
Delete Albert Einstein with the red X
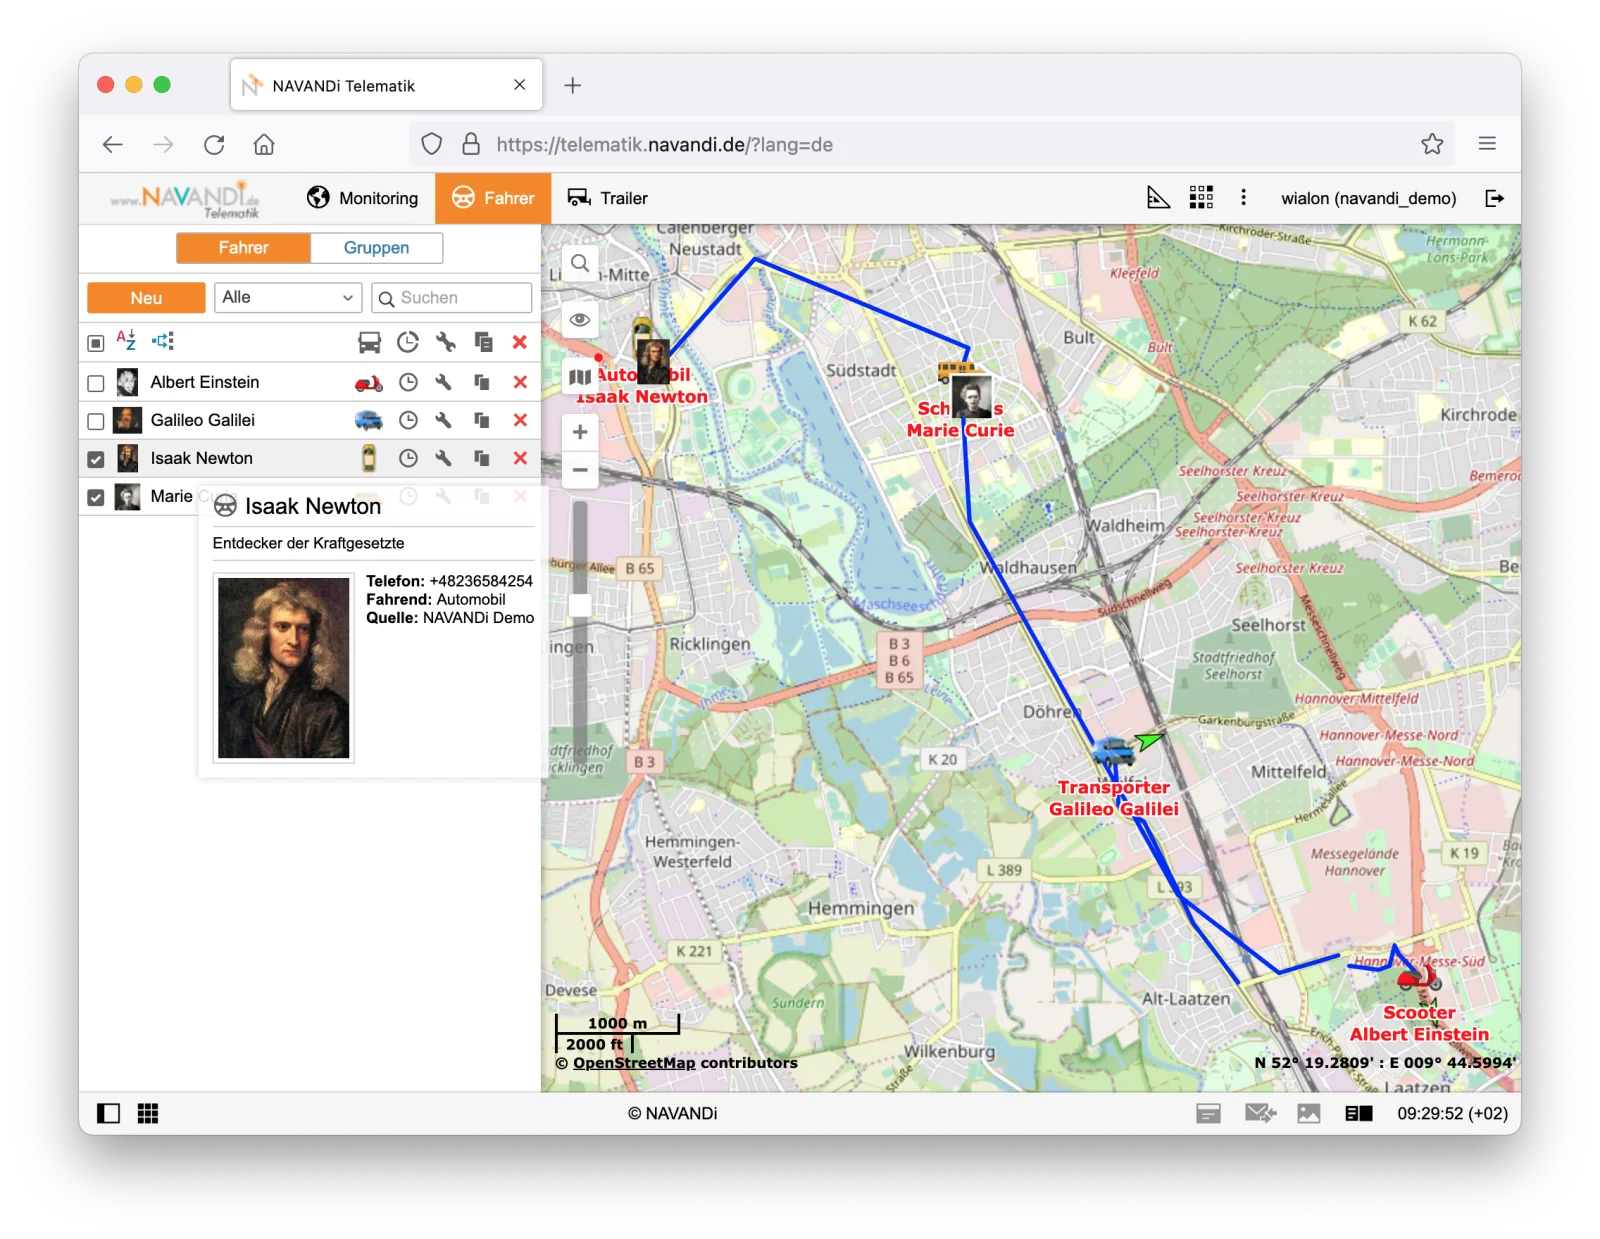click(520, 382)
